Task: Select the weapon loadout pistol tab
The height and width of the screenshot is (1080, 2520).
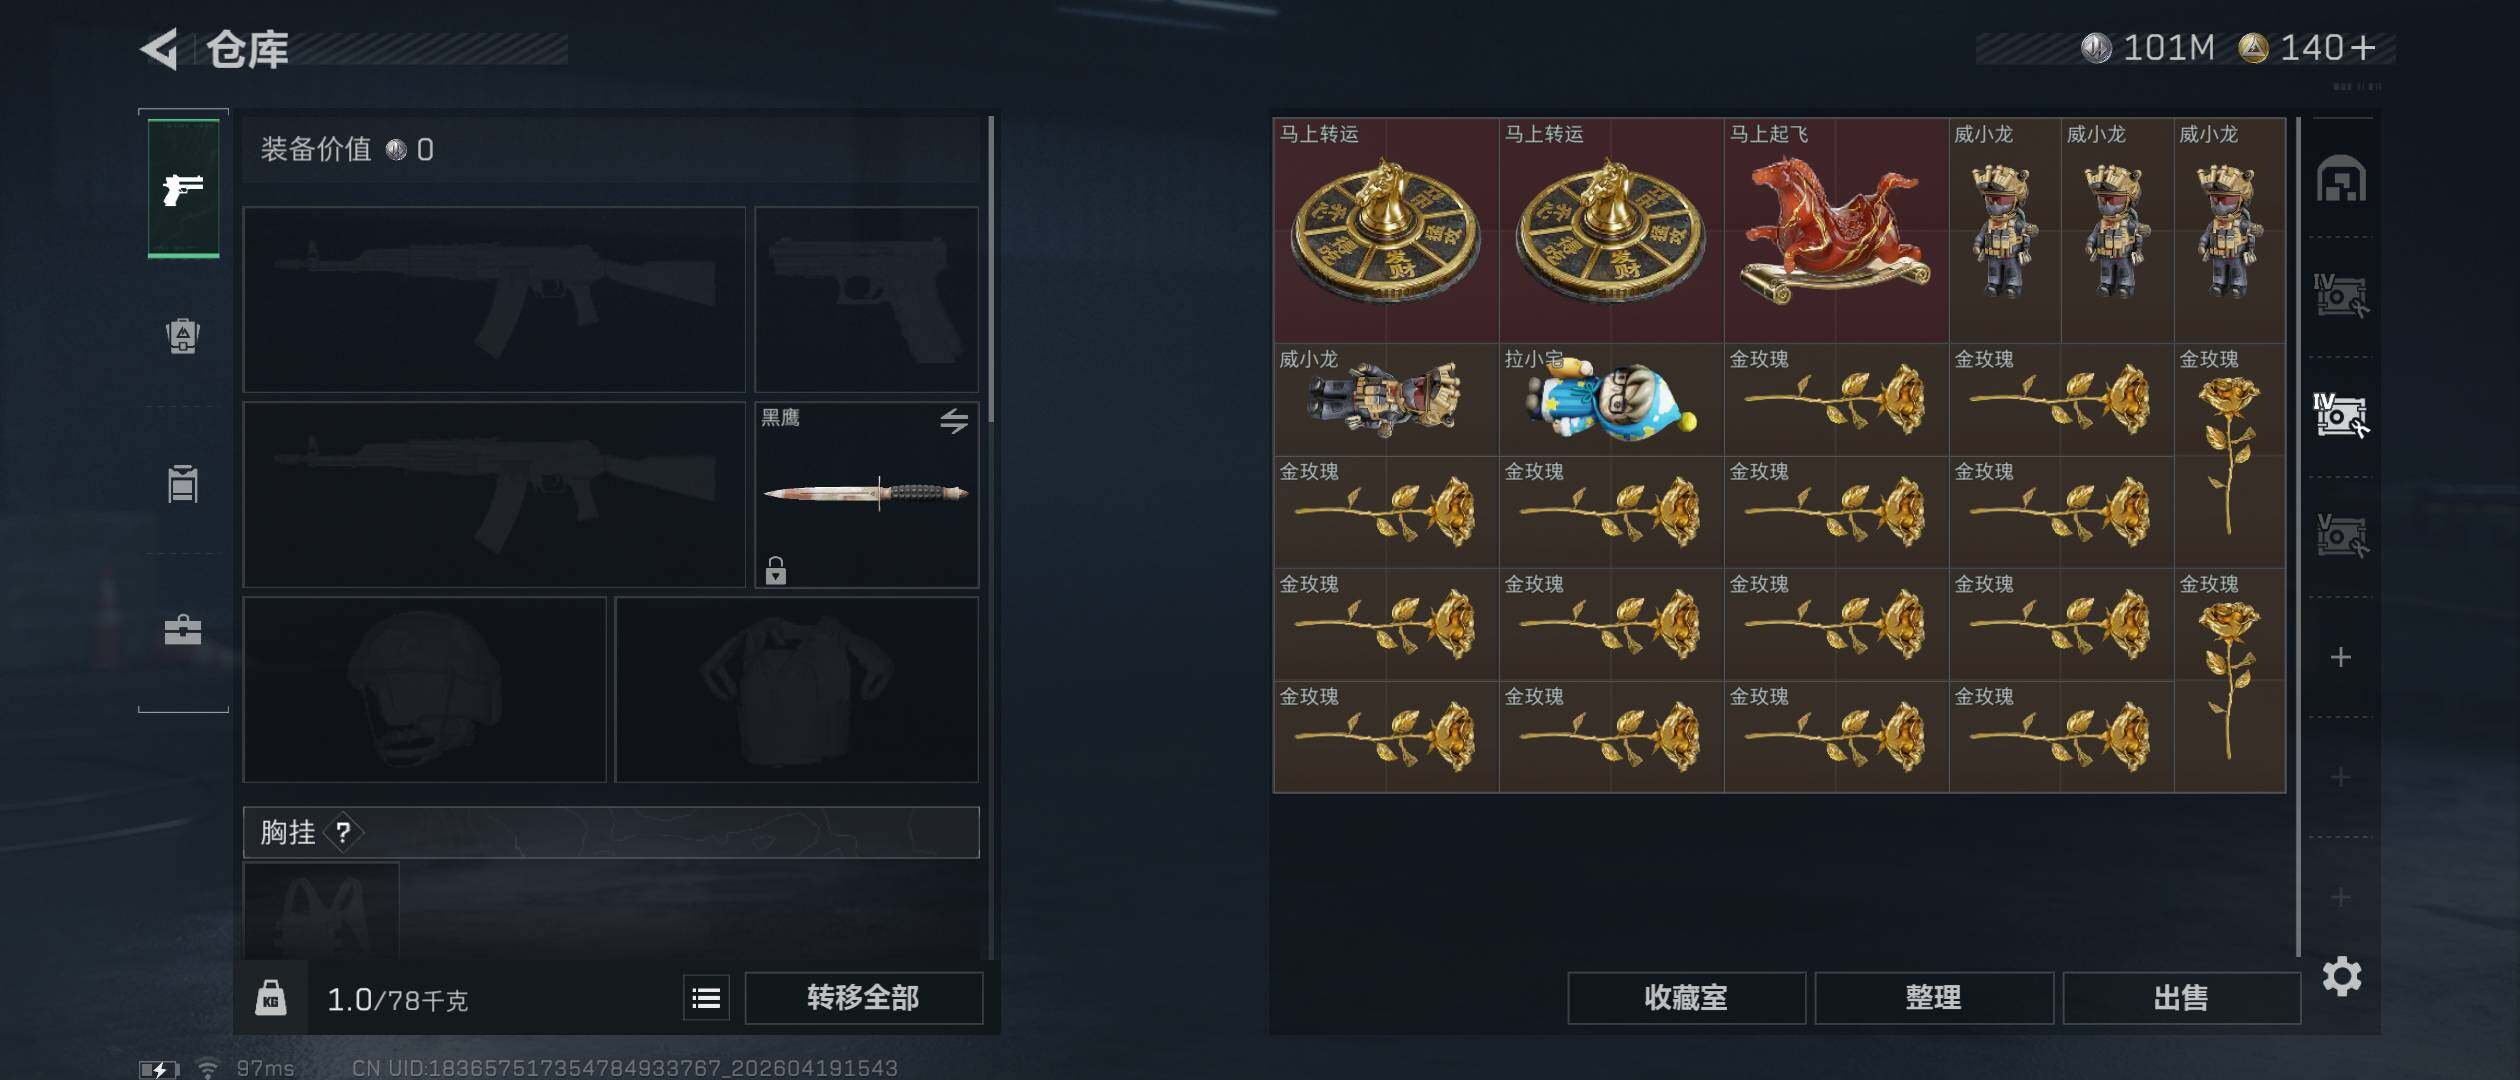Action: click(183, 188)
